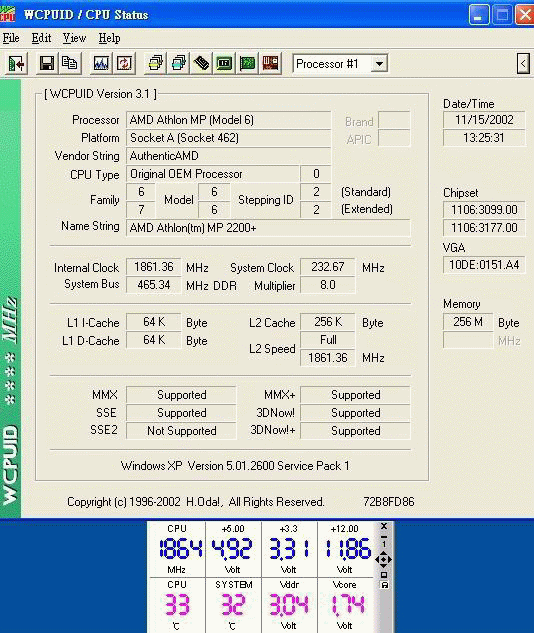Click the L2 Speed 'Full' field

tap(328, 340)
